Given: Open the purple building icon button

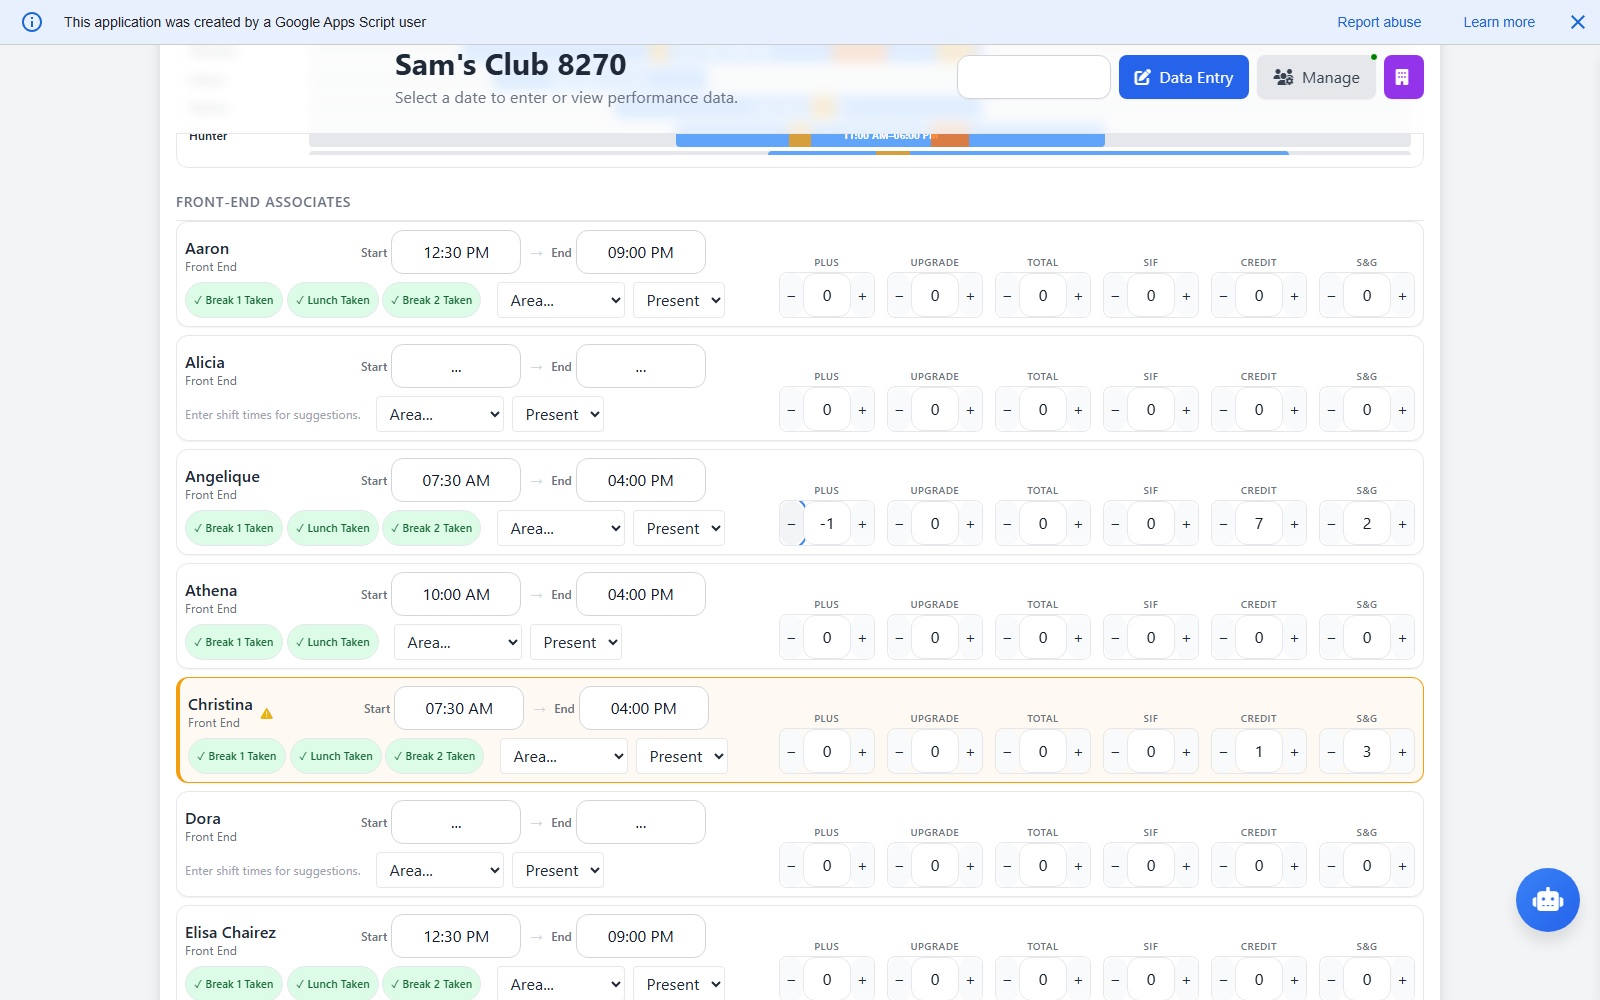Looking at the screenshot, I should 1403,77.
